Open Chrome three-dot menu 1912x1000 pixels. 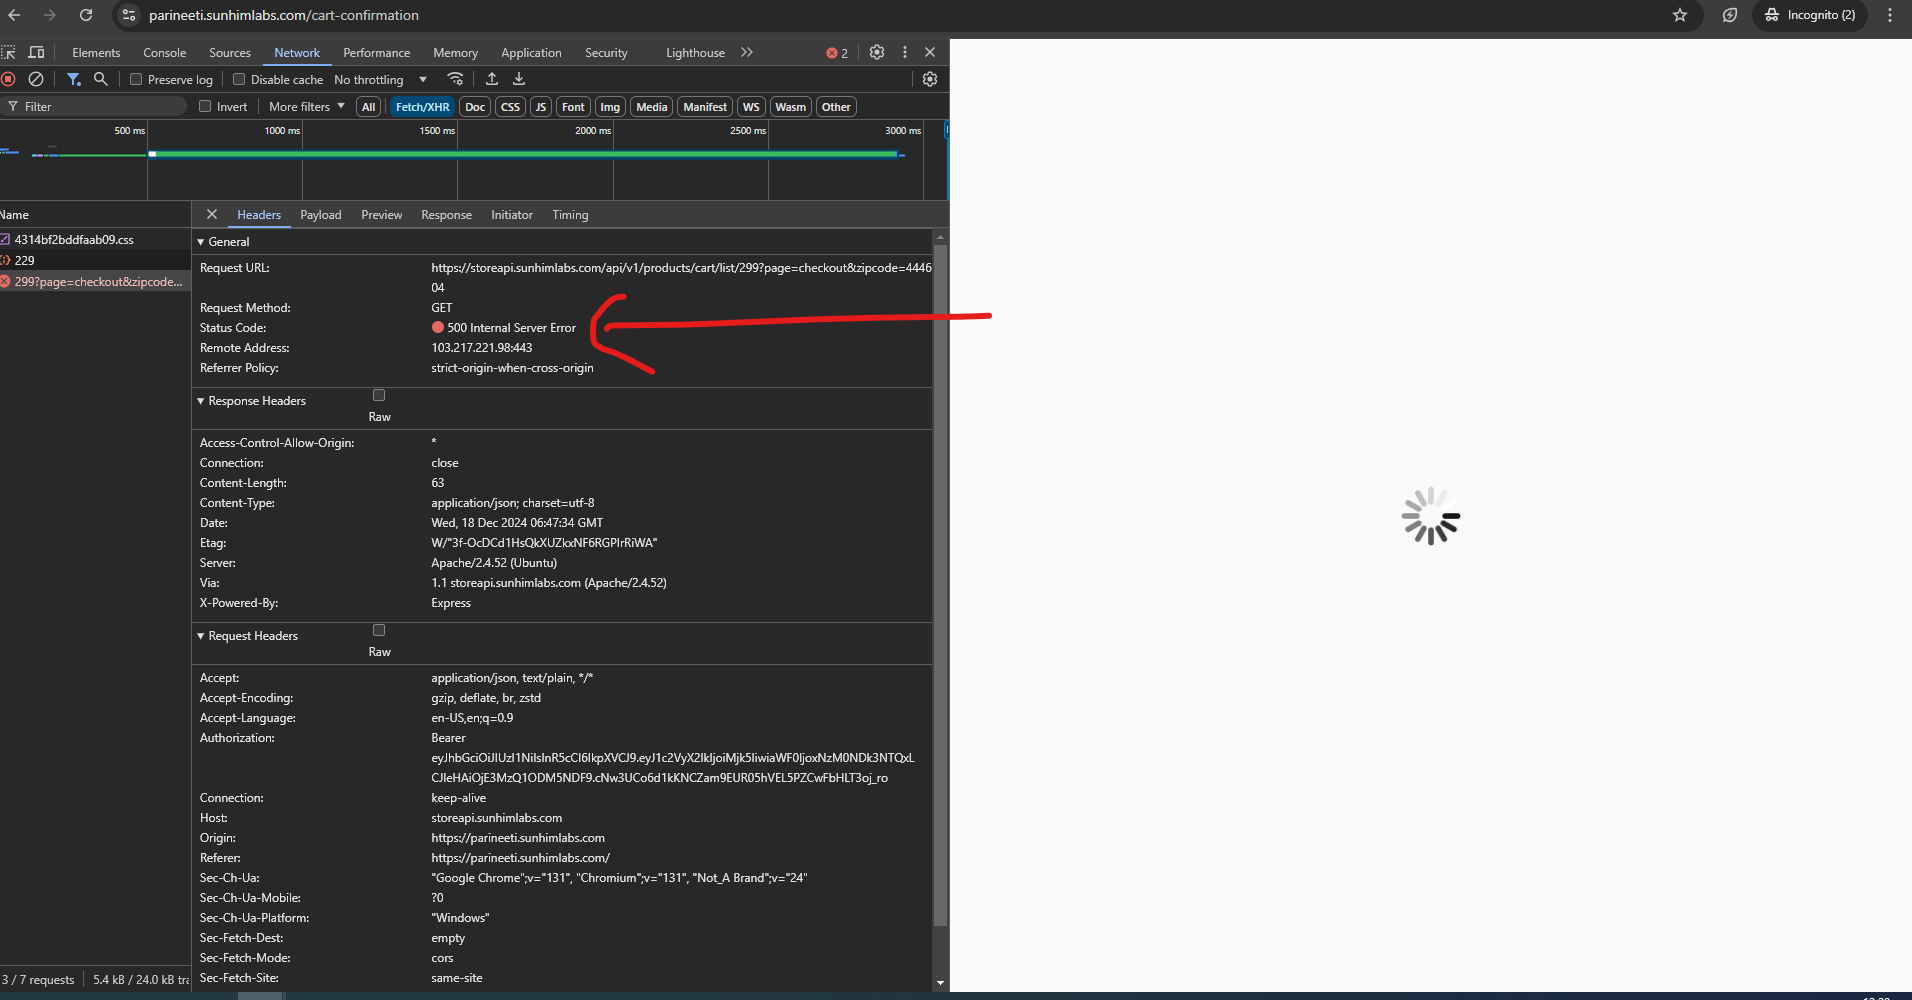pos(1890,15)
